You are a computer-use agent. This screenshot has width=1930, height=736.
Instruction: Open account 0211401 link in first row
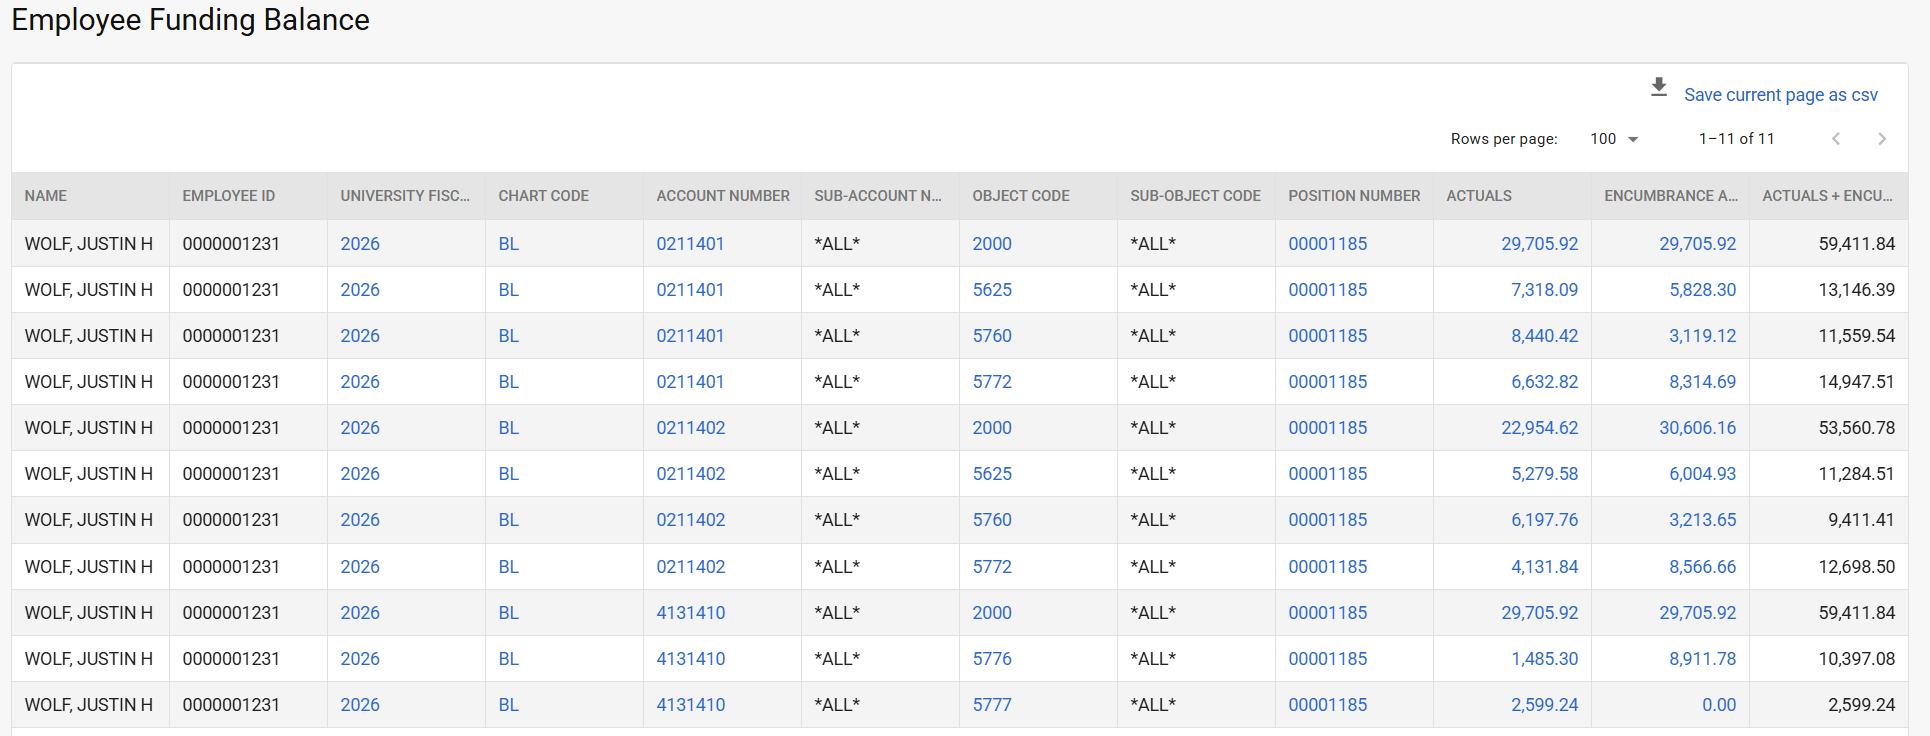pyautogui.click(x=690, y=244)
